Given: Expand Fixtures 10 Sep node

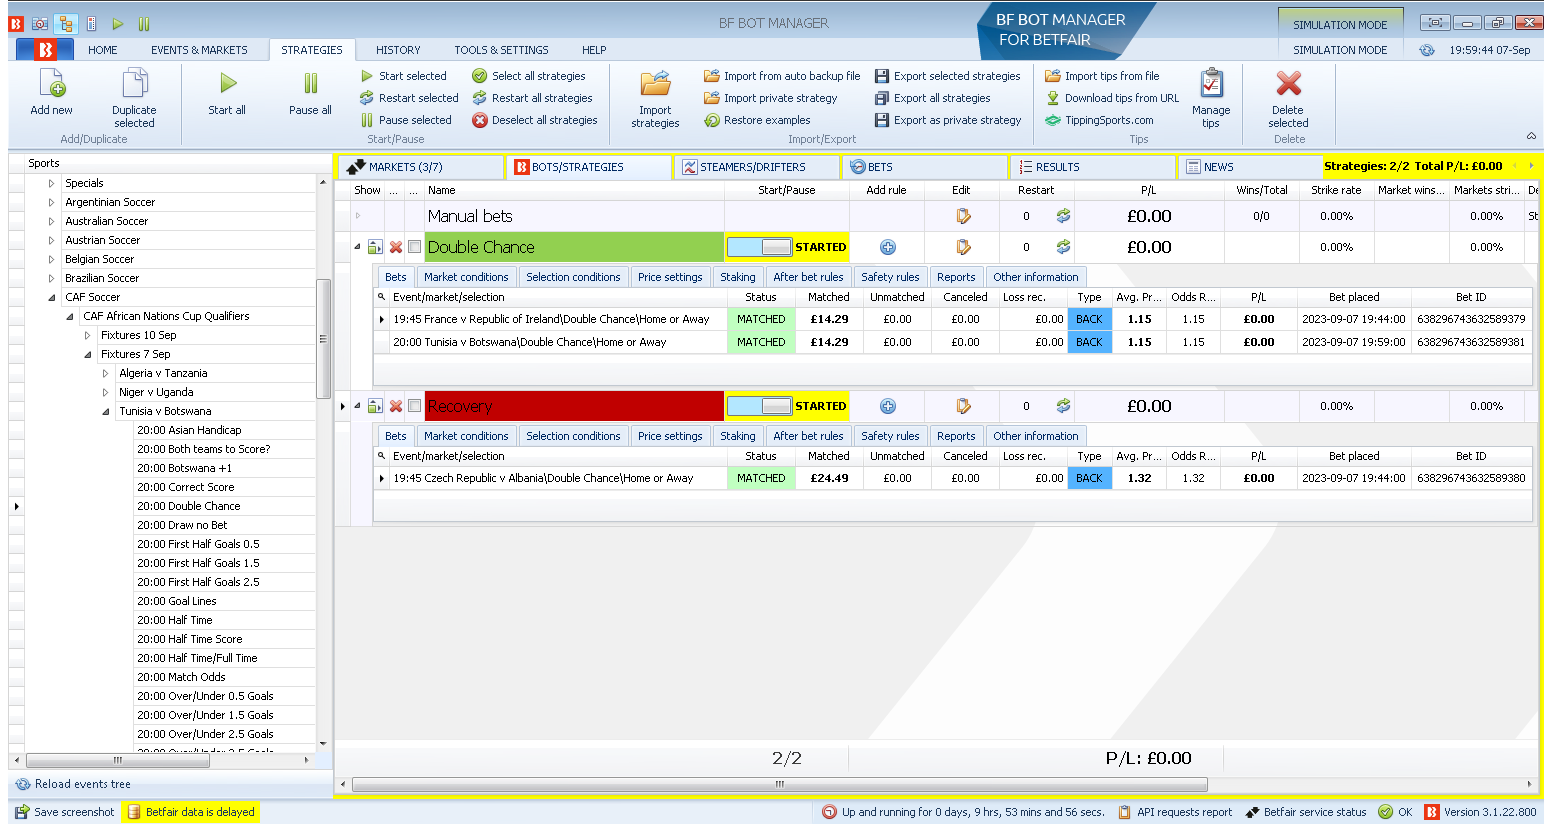Looking at the screenshot, I should [88, 335].
